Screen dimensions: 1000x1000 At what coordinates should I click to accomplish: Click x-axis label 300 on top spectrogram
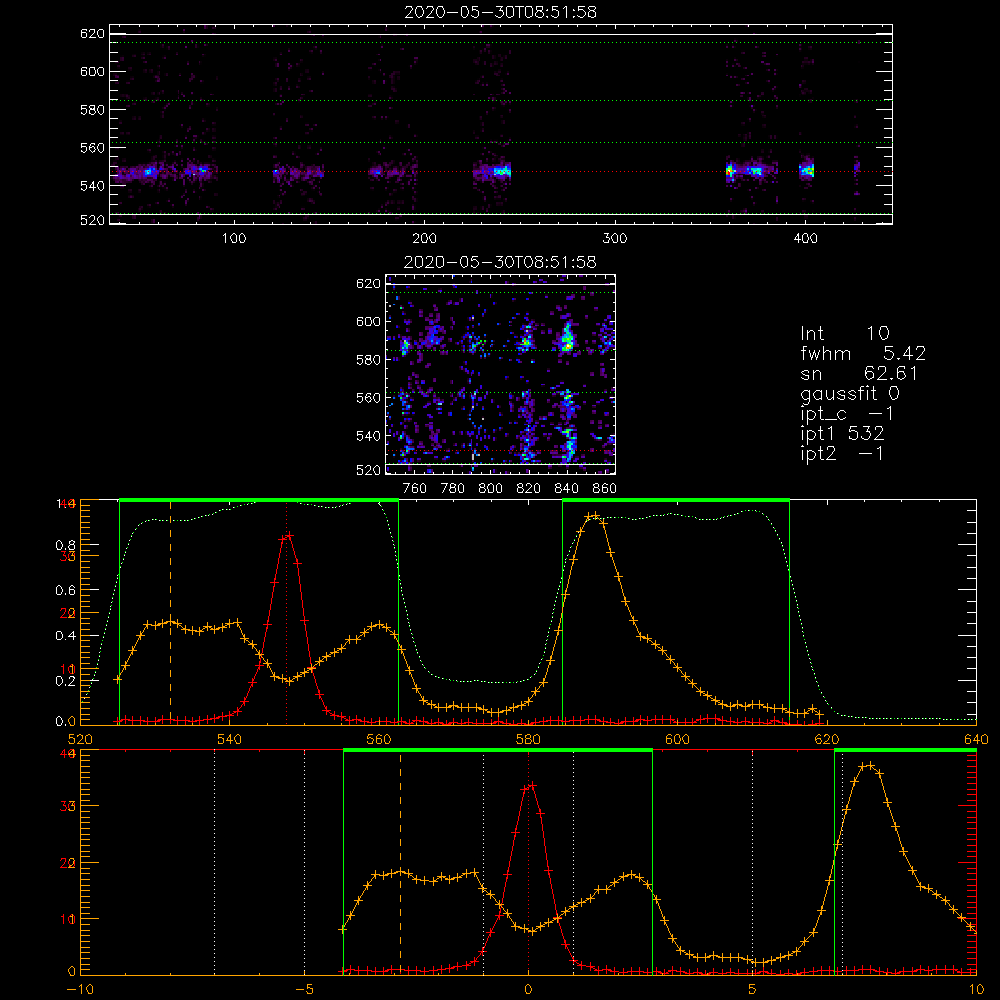pos(615,239)
